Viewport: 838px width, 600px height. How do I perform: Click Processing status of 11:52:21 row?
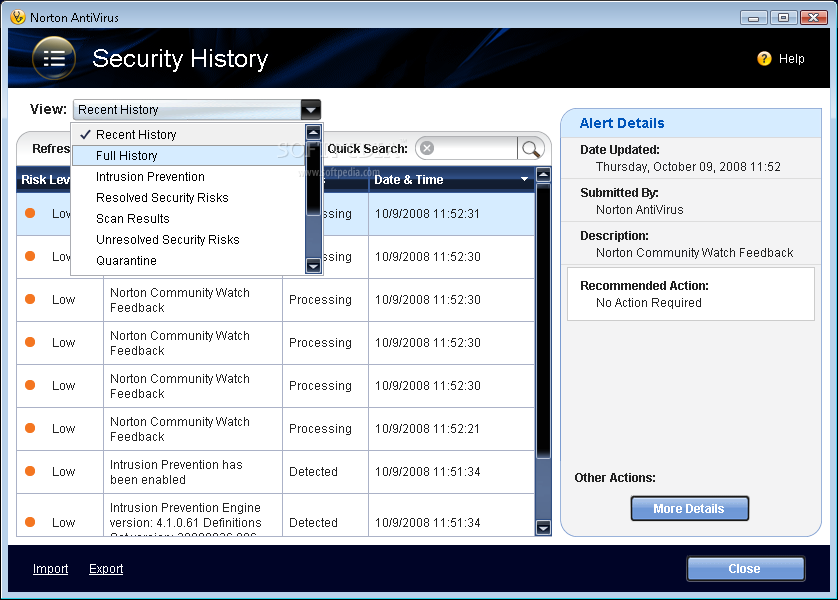(320, 428)
